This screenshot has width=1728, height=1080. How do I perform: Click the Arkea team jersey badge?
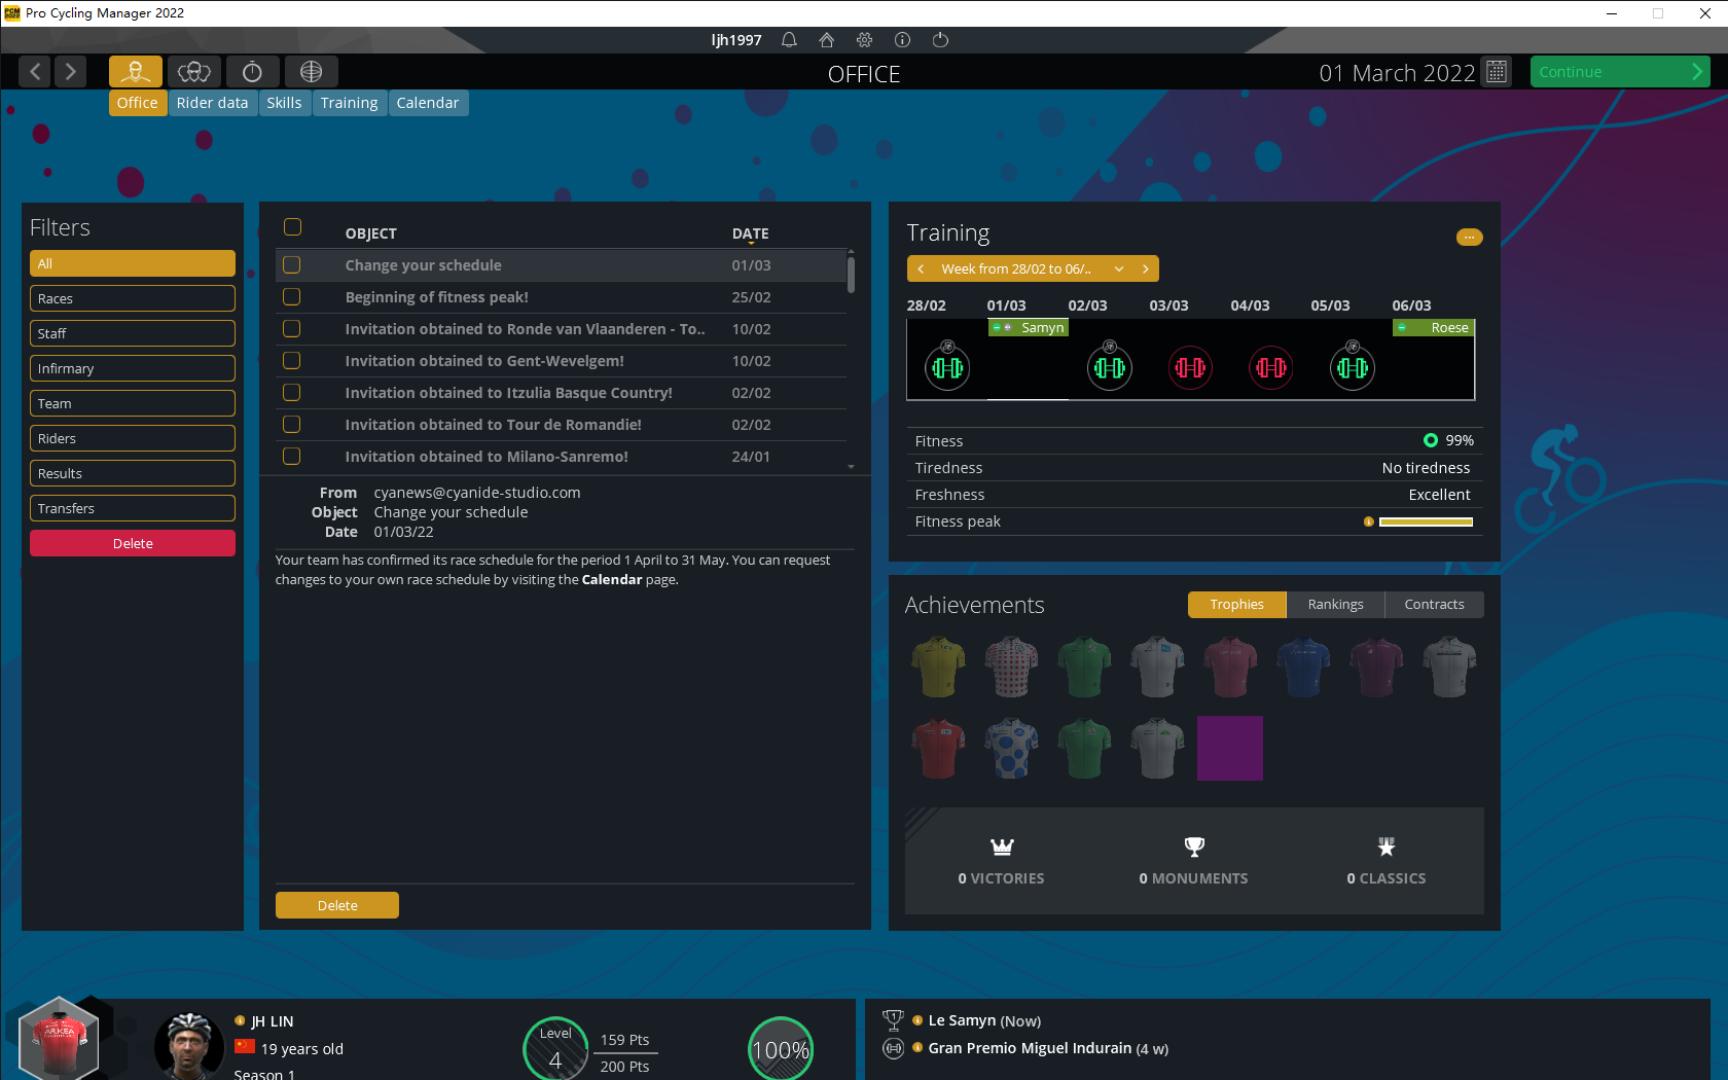point(59,1040)
